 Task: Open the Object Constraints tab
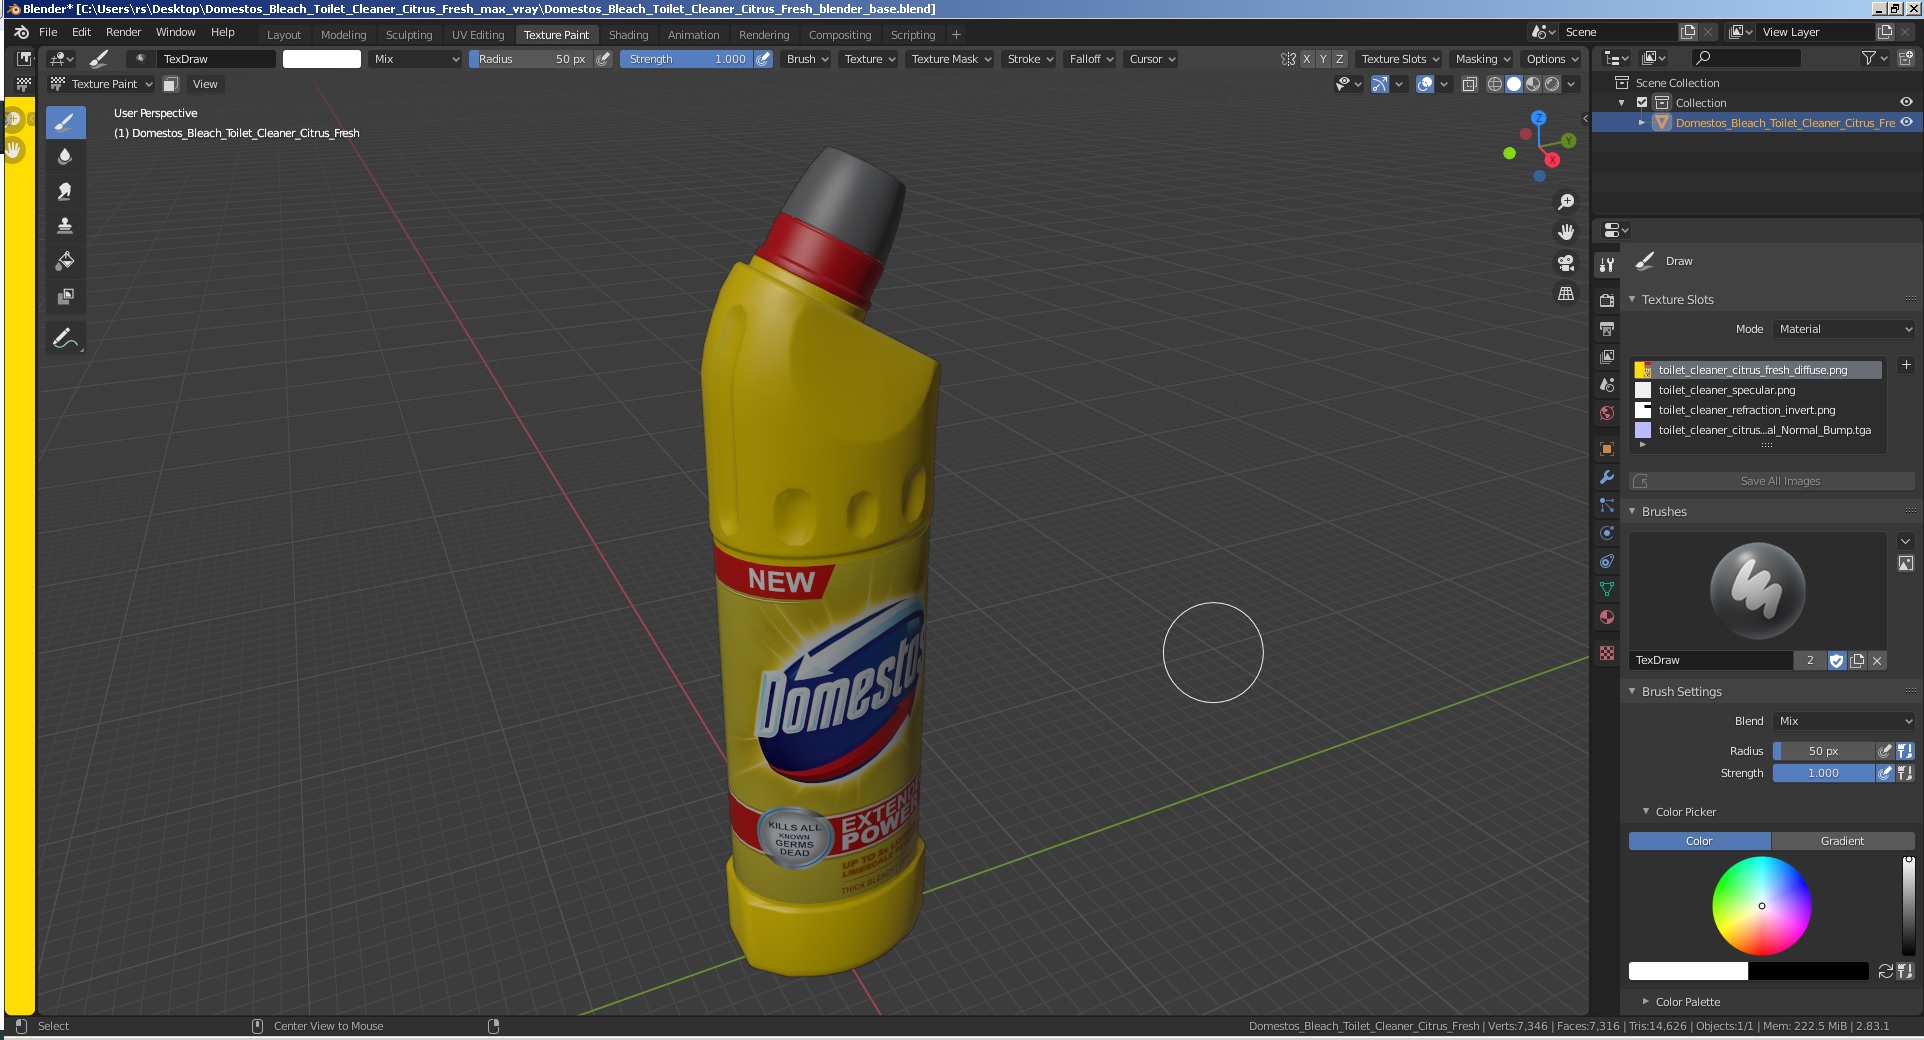pyautogui.click(x=1607, y=561)
